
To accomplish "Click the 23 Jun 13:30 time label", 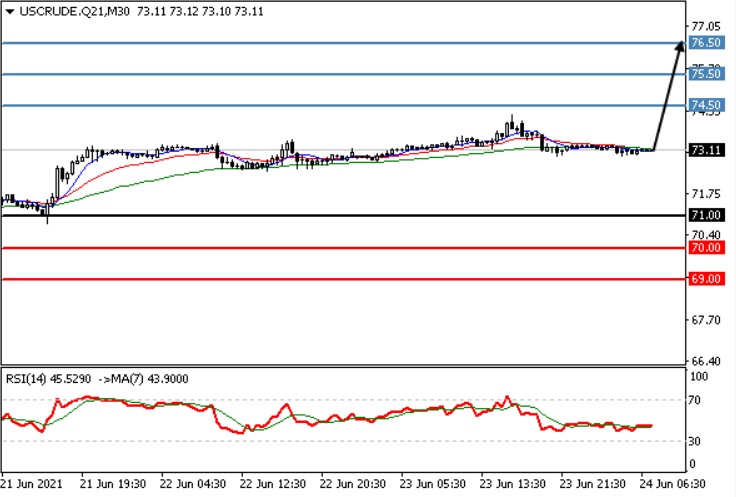I will pyautogui.click(x=512, y=484).
